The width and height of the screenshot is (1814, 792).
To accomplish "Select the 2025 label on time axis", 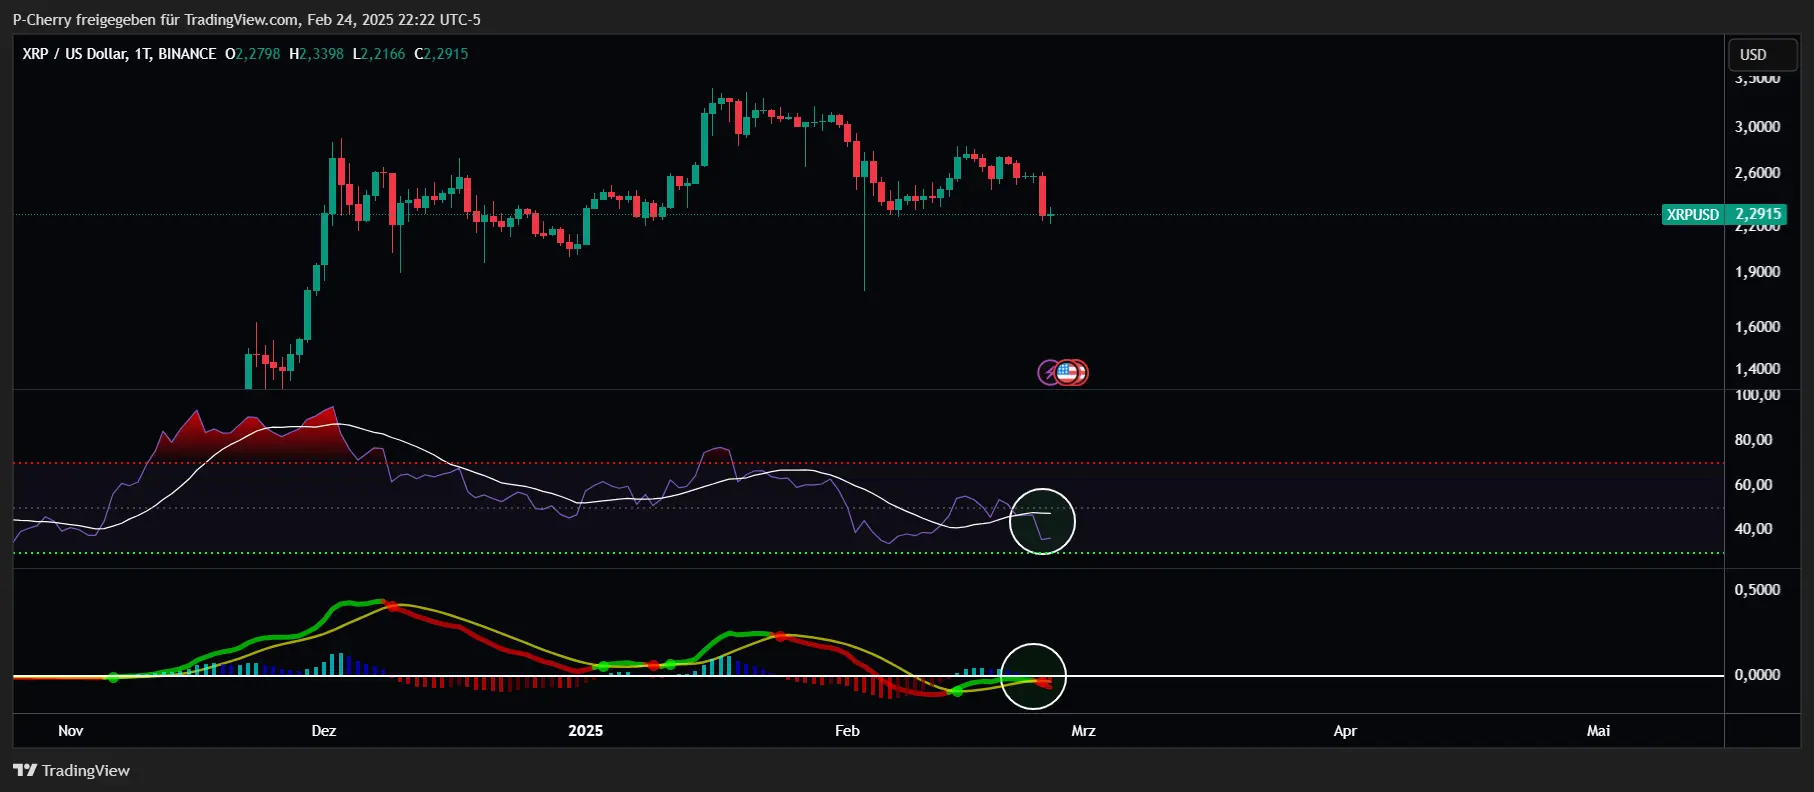I will (586, 731).
